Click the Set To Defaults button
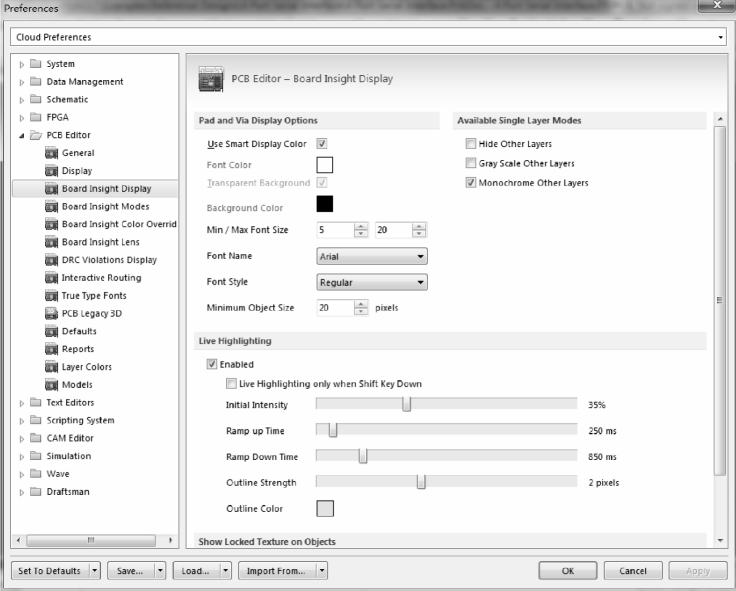This screenshot has width=736, height=591. tap(50, 571)
